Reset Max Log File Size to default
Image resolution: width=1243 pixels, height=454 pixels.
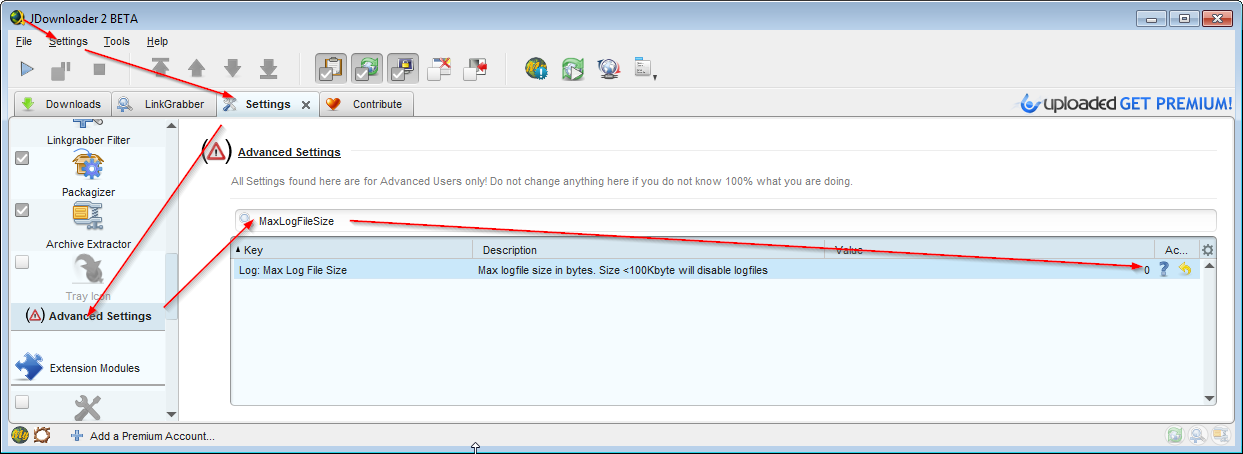[1185, 269]
